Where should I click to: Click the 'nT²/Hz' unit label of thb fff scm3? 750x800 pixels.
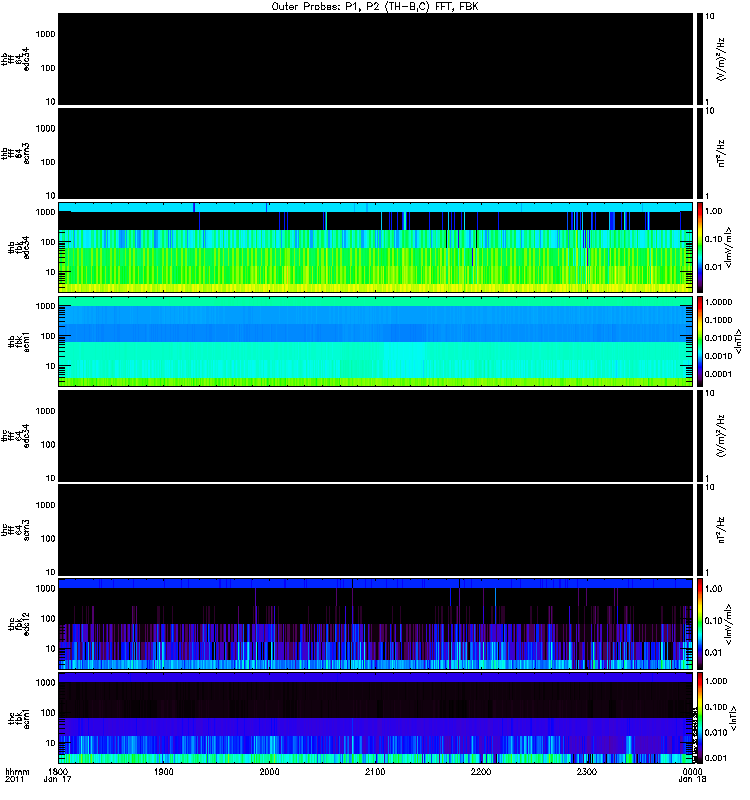tap(721, 153)
